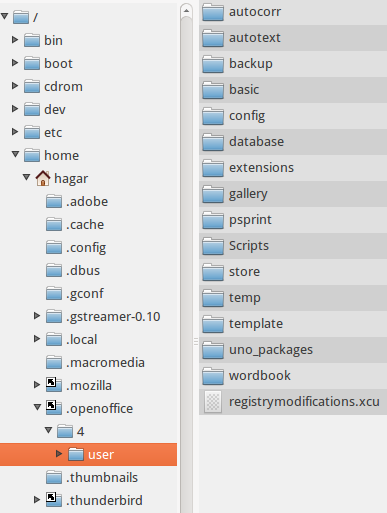The height and width of the screenshot is (513, 387).
Task: Click the .cache folder icon
Action: (54, 224)
